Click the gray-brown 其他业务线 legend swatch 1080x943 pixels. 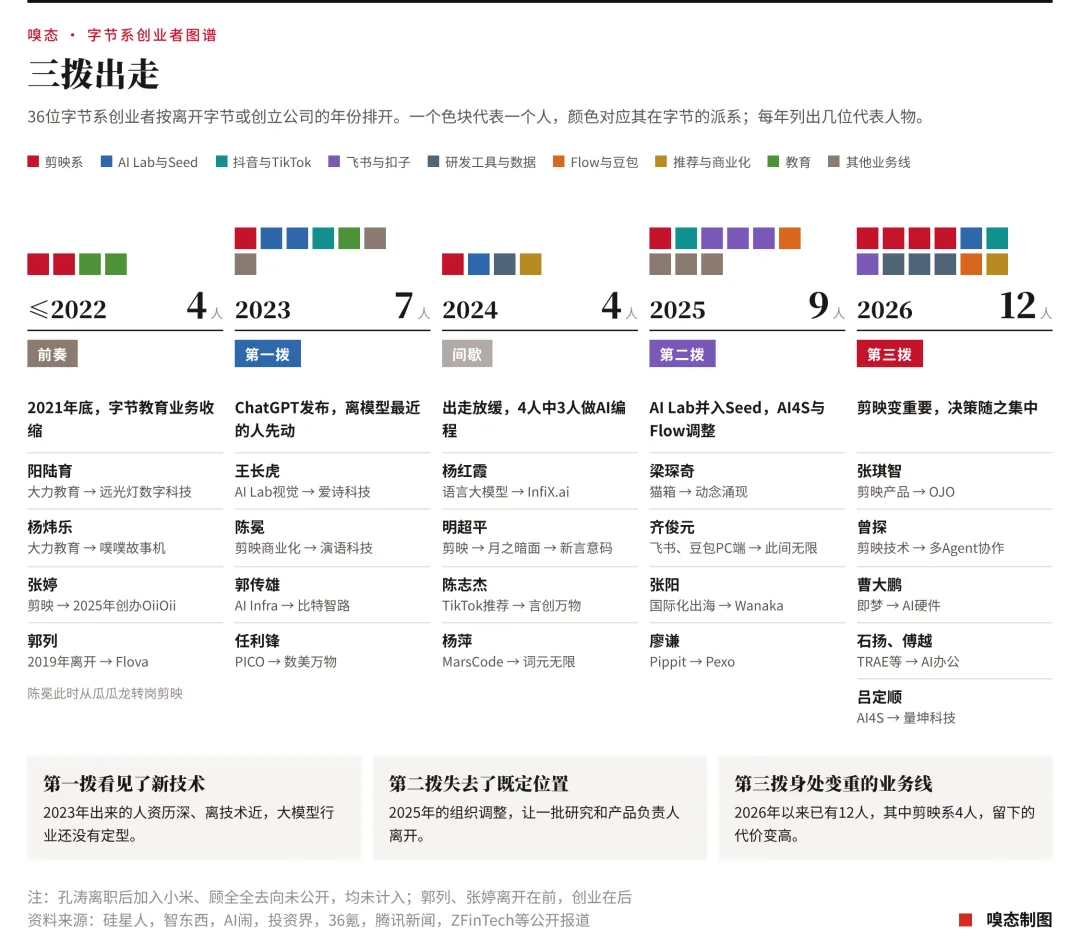click(x=833, y=161)
